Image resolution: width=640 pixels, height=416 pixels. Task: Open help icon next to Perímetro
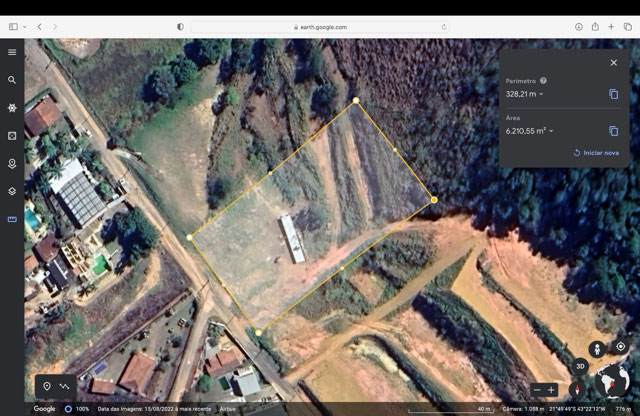click(543, 80)
